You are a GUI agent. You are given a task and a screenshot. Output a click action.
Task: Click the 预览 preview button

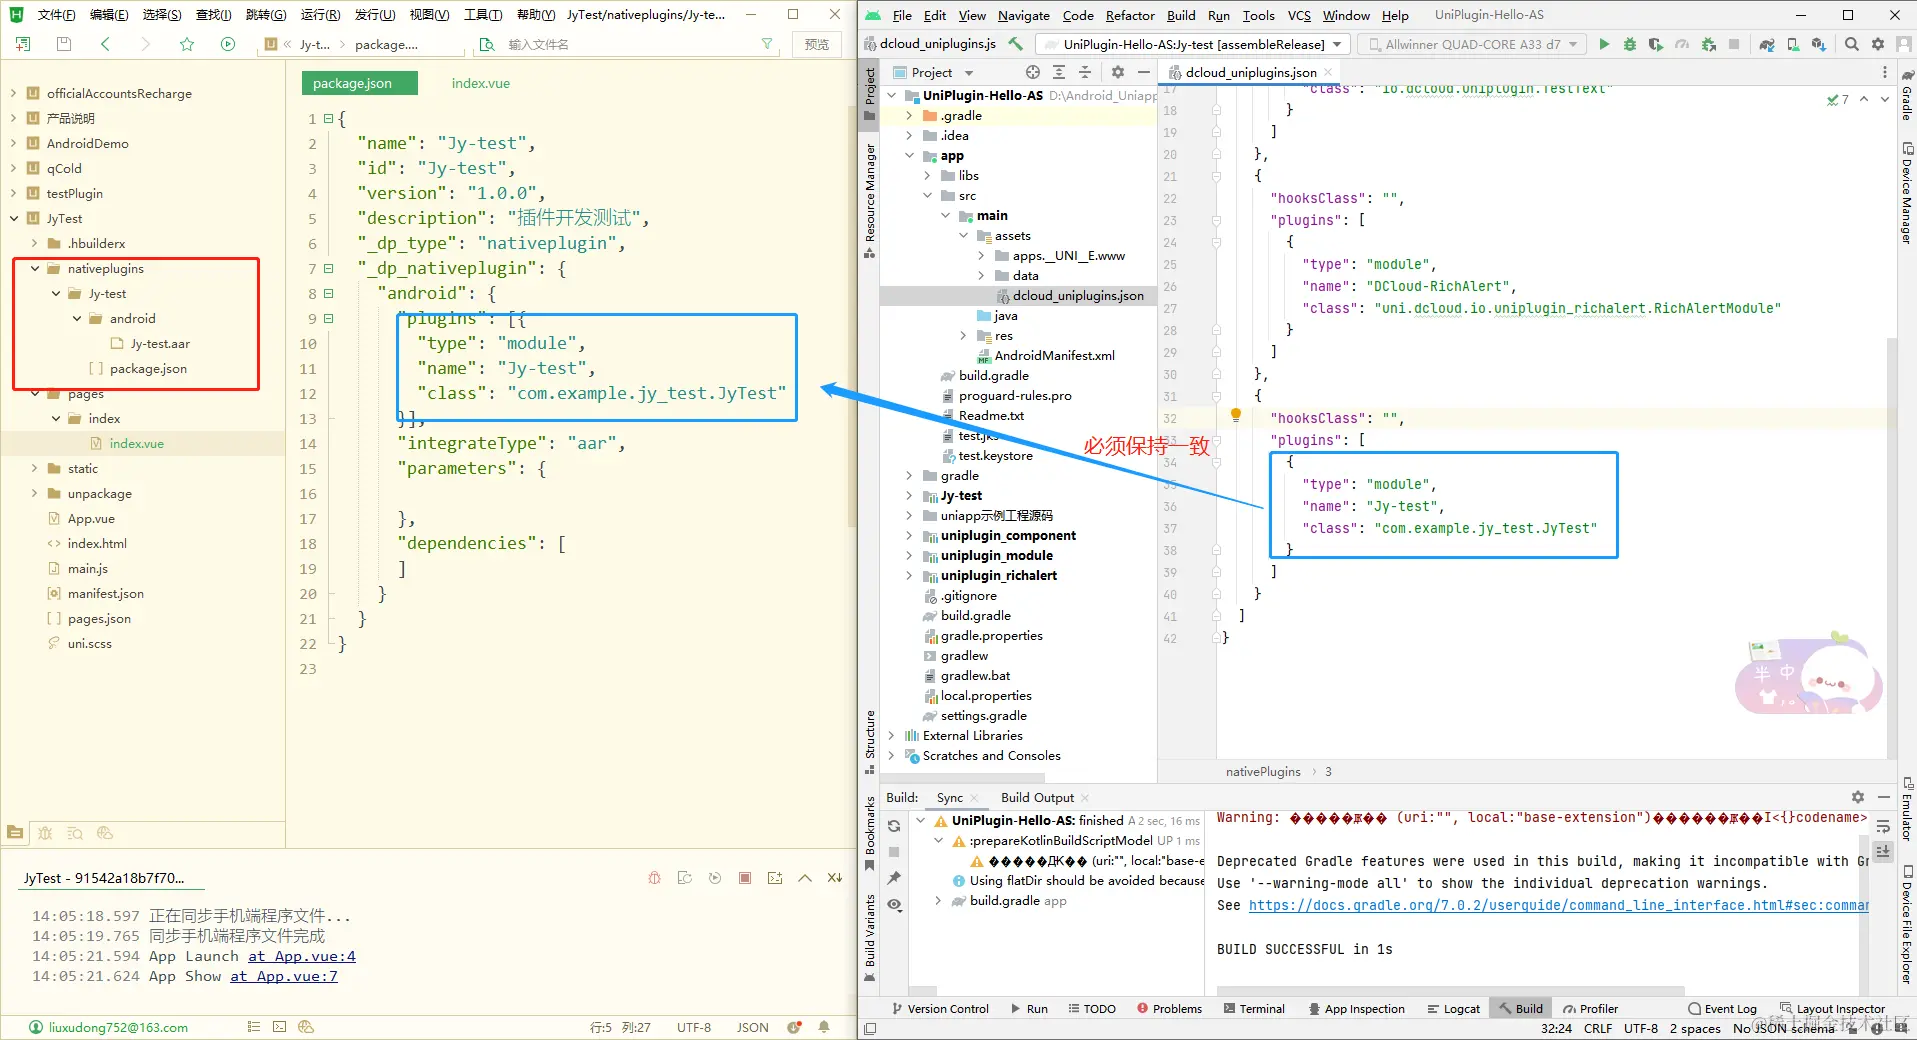tap(817, 44)
